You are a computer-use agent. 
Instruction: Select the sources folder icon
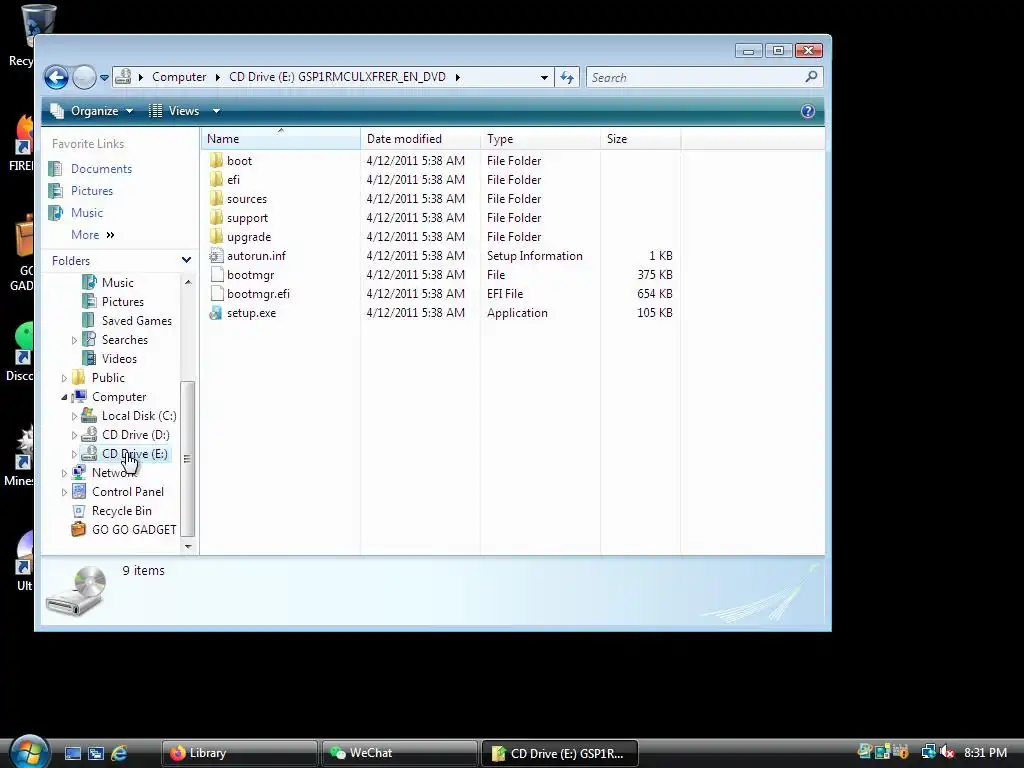(x=216, y=199)
